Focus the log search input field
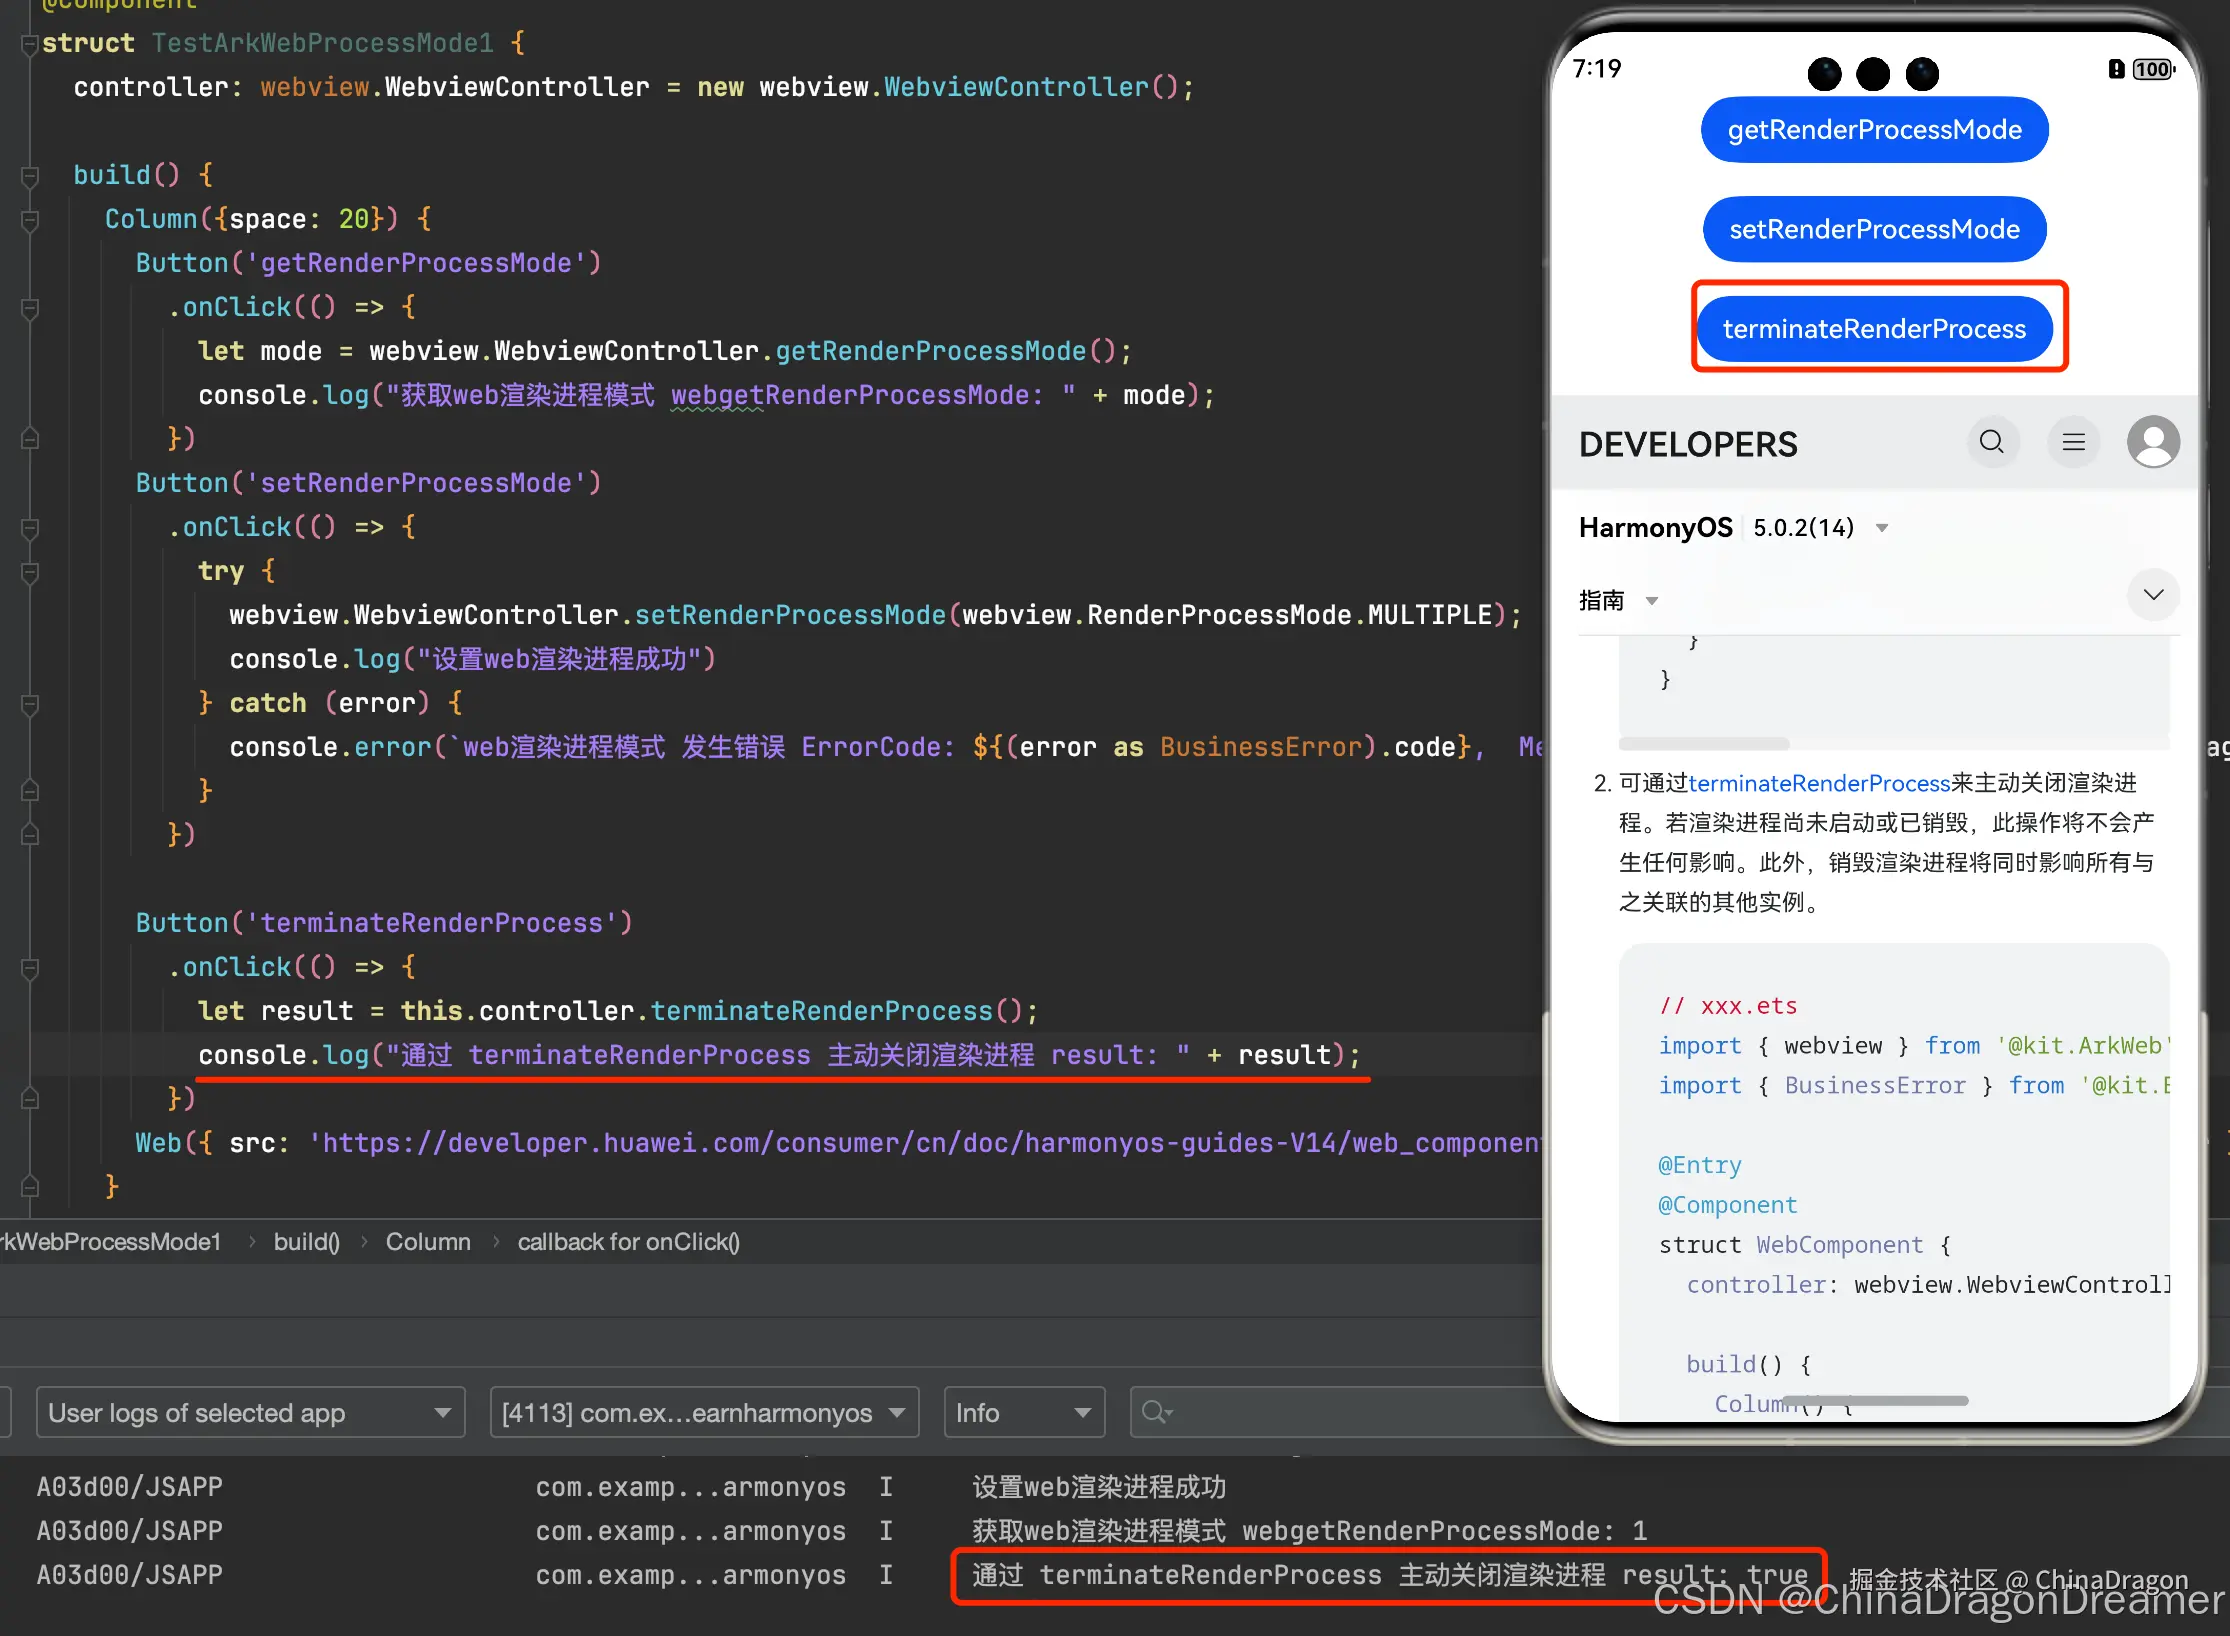This screenshot has height=1636, width=2230. pyautogui.click(x=1340, y=1412)
